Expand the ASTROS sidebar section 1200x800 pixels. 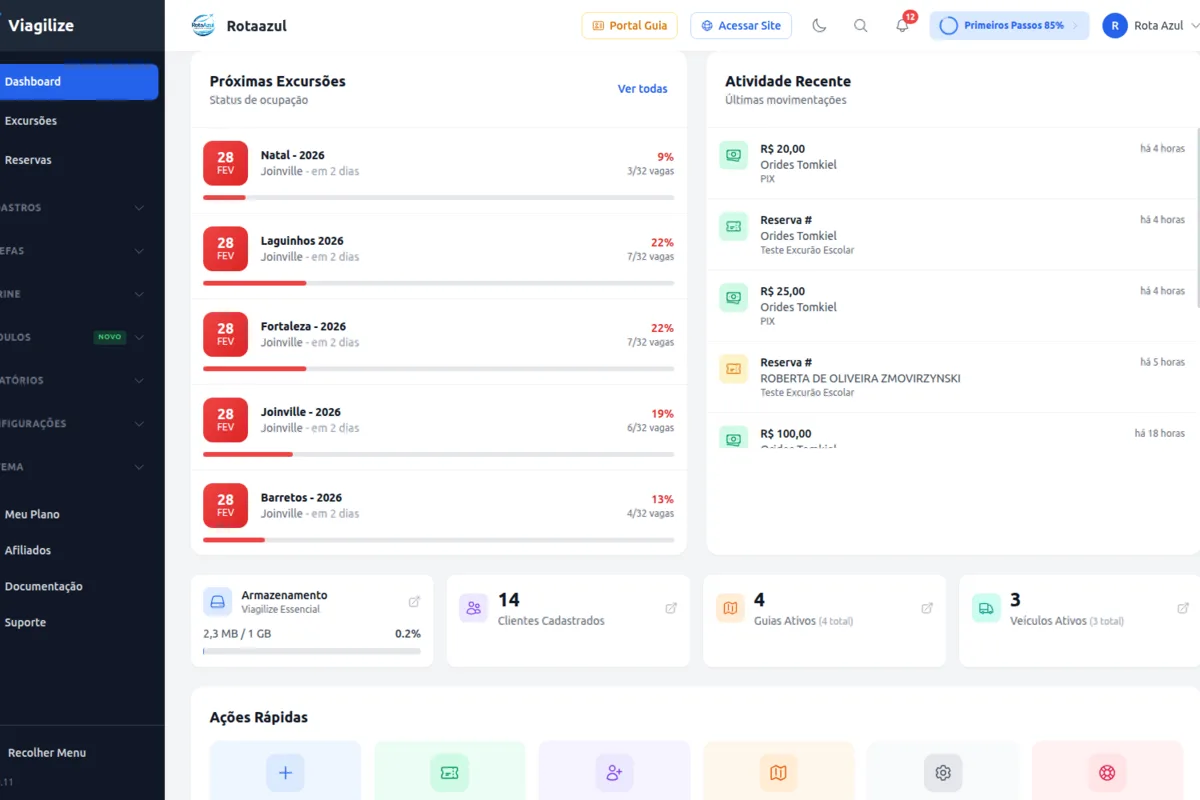click(x=72, y=208)
